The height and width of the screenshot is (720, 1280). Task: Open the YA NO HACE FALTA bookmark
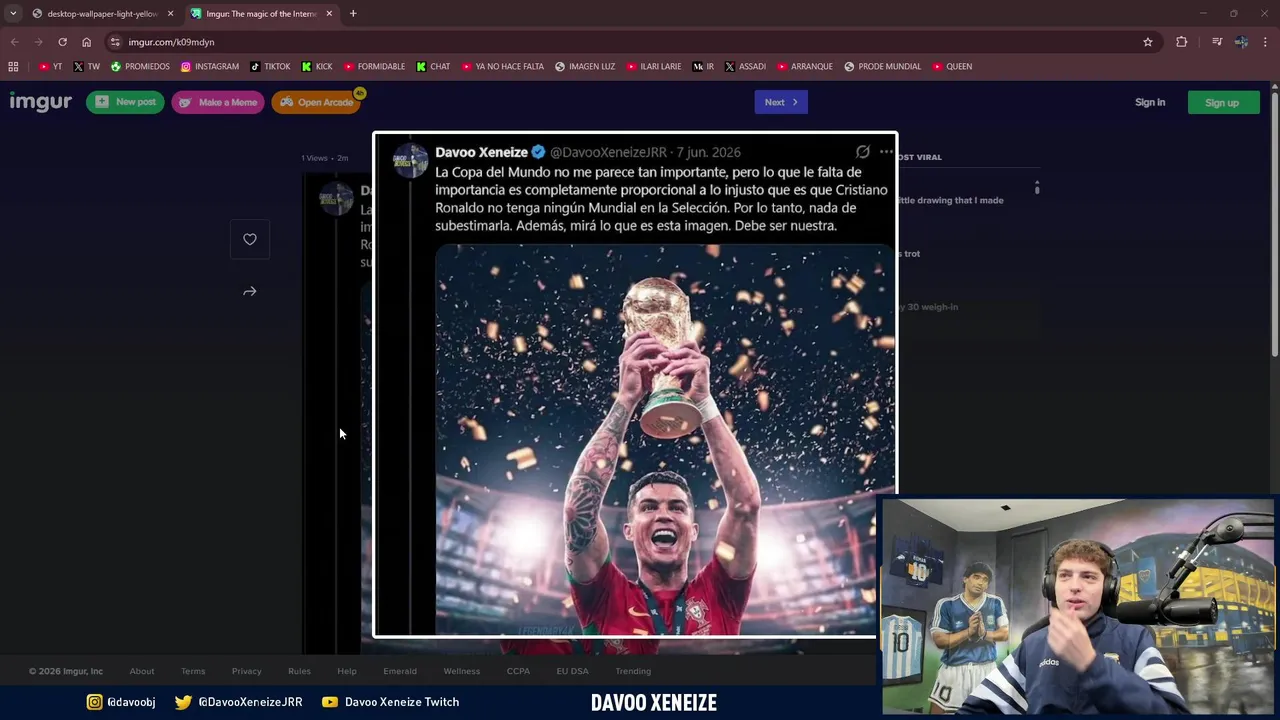[x=503, y=67]
